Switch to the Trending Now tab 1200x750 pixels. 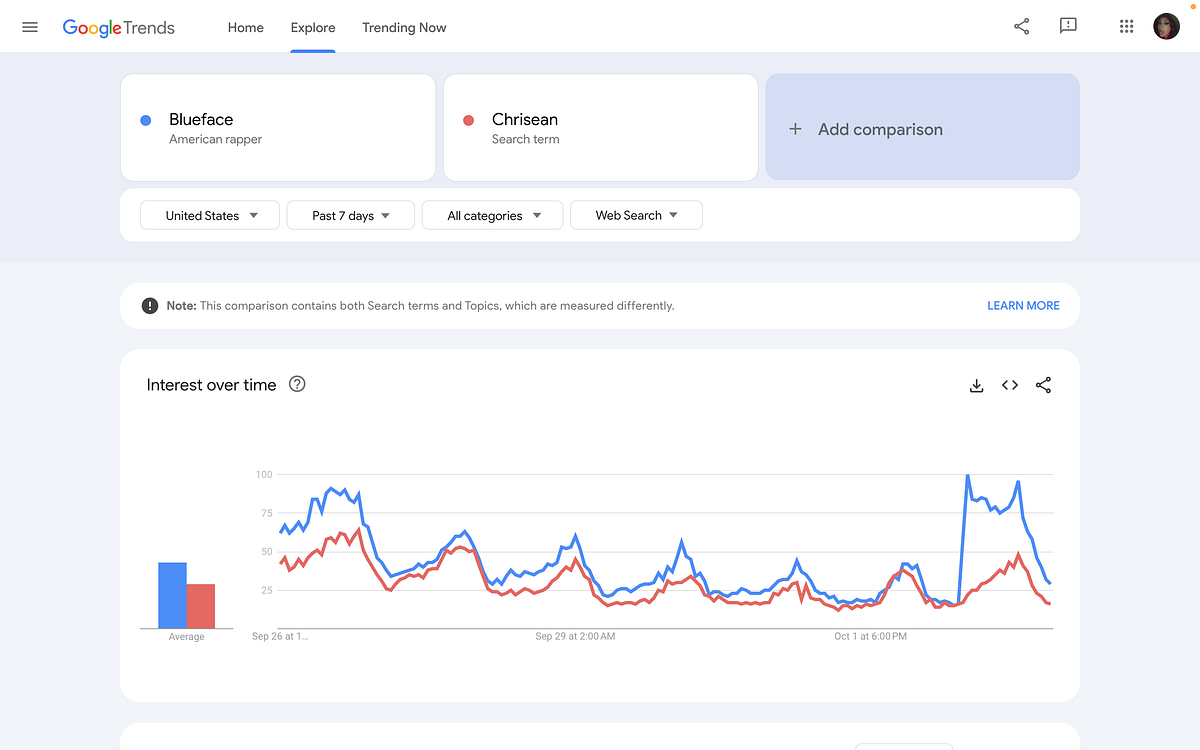point(404,27)
